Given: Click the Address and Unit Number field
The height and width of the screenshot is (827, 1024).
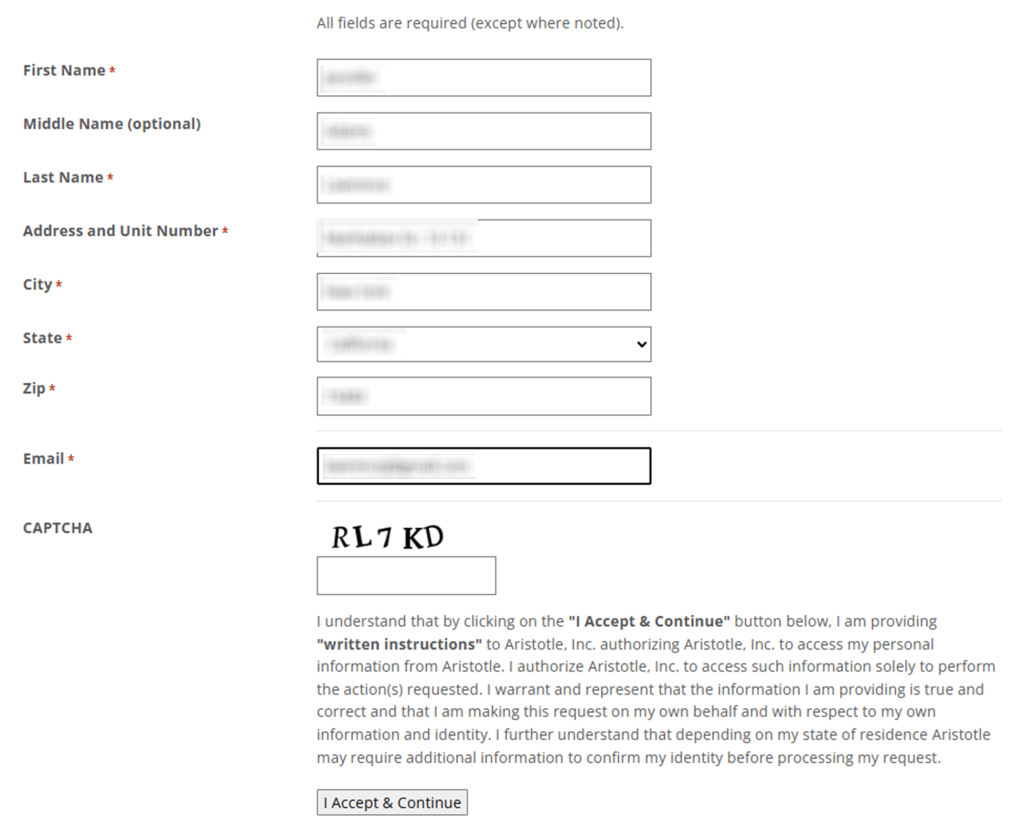Looking at the screenshot, I should (483, 238).
